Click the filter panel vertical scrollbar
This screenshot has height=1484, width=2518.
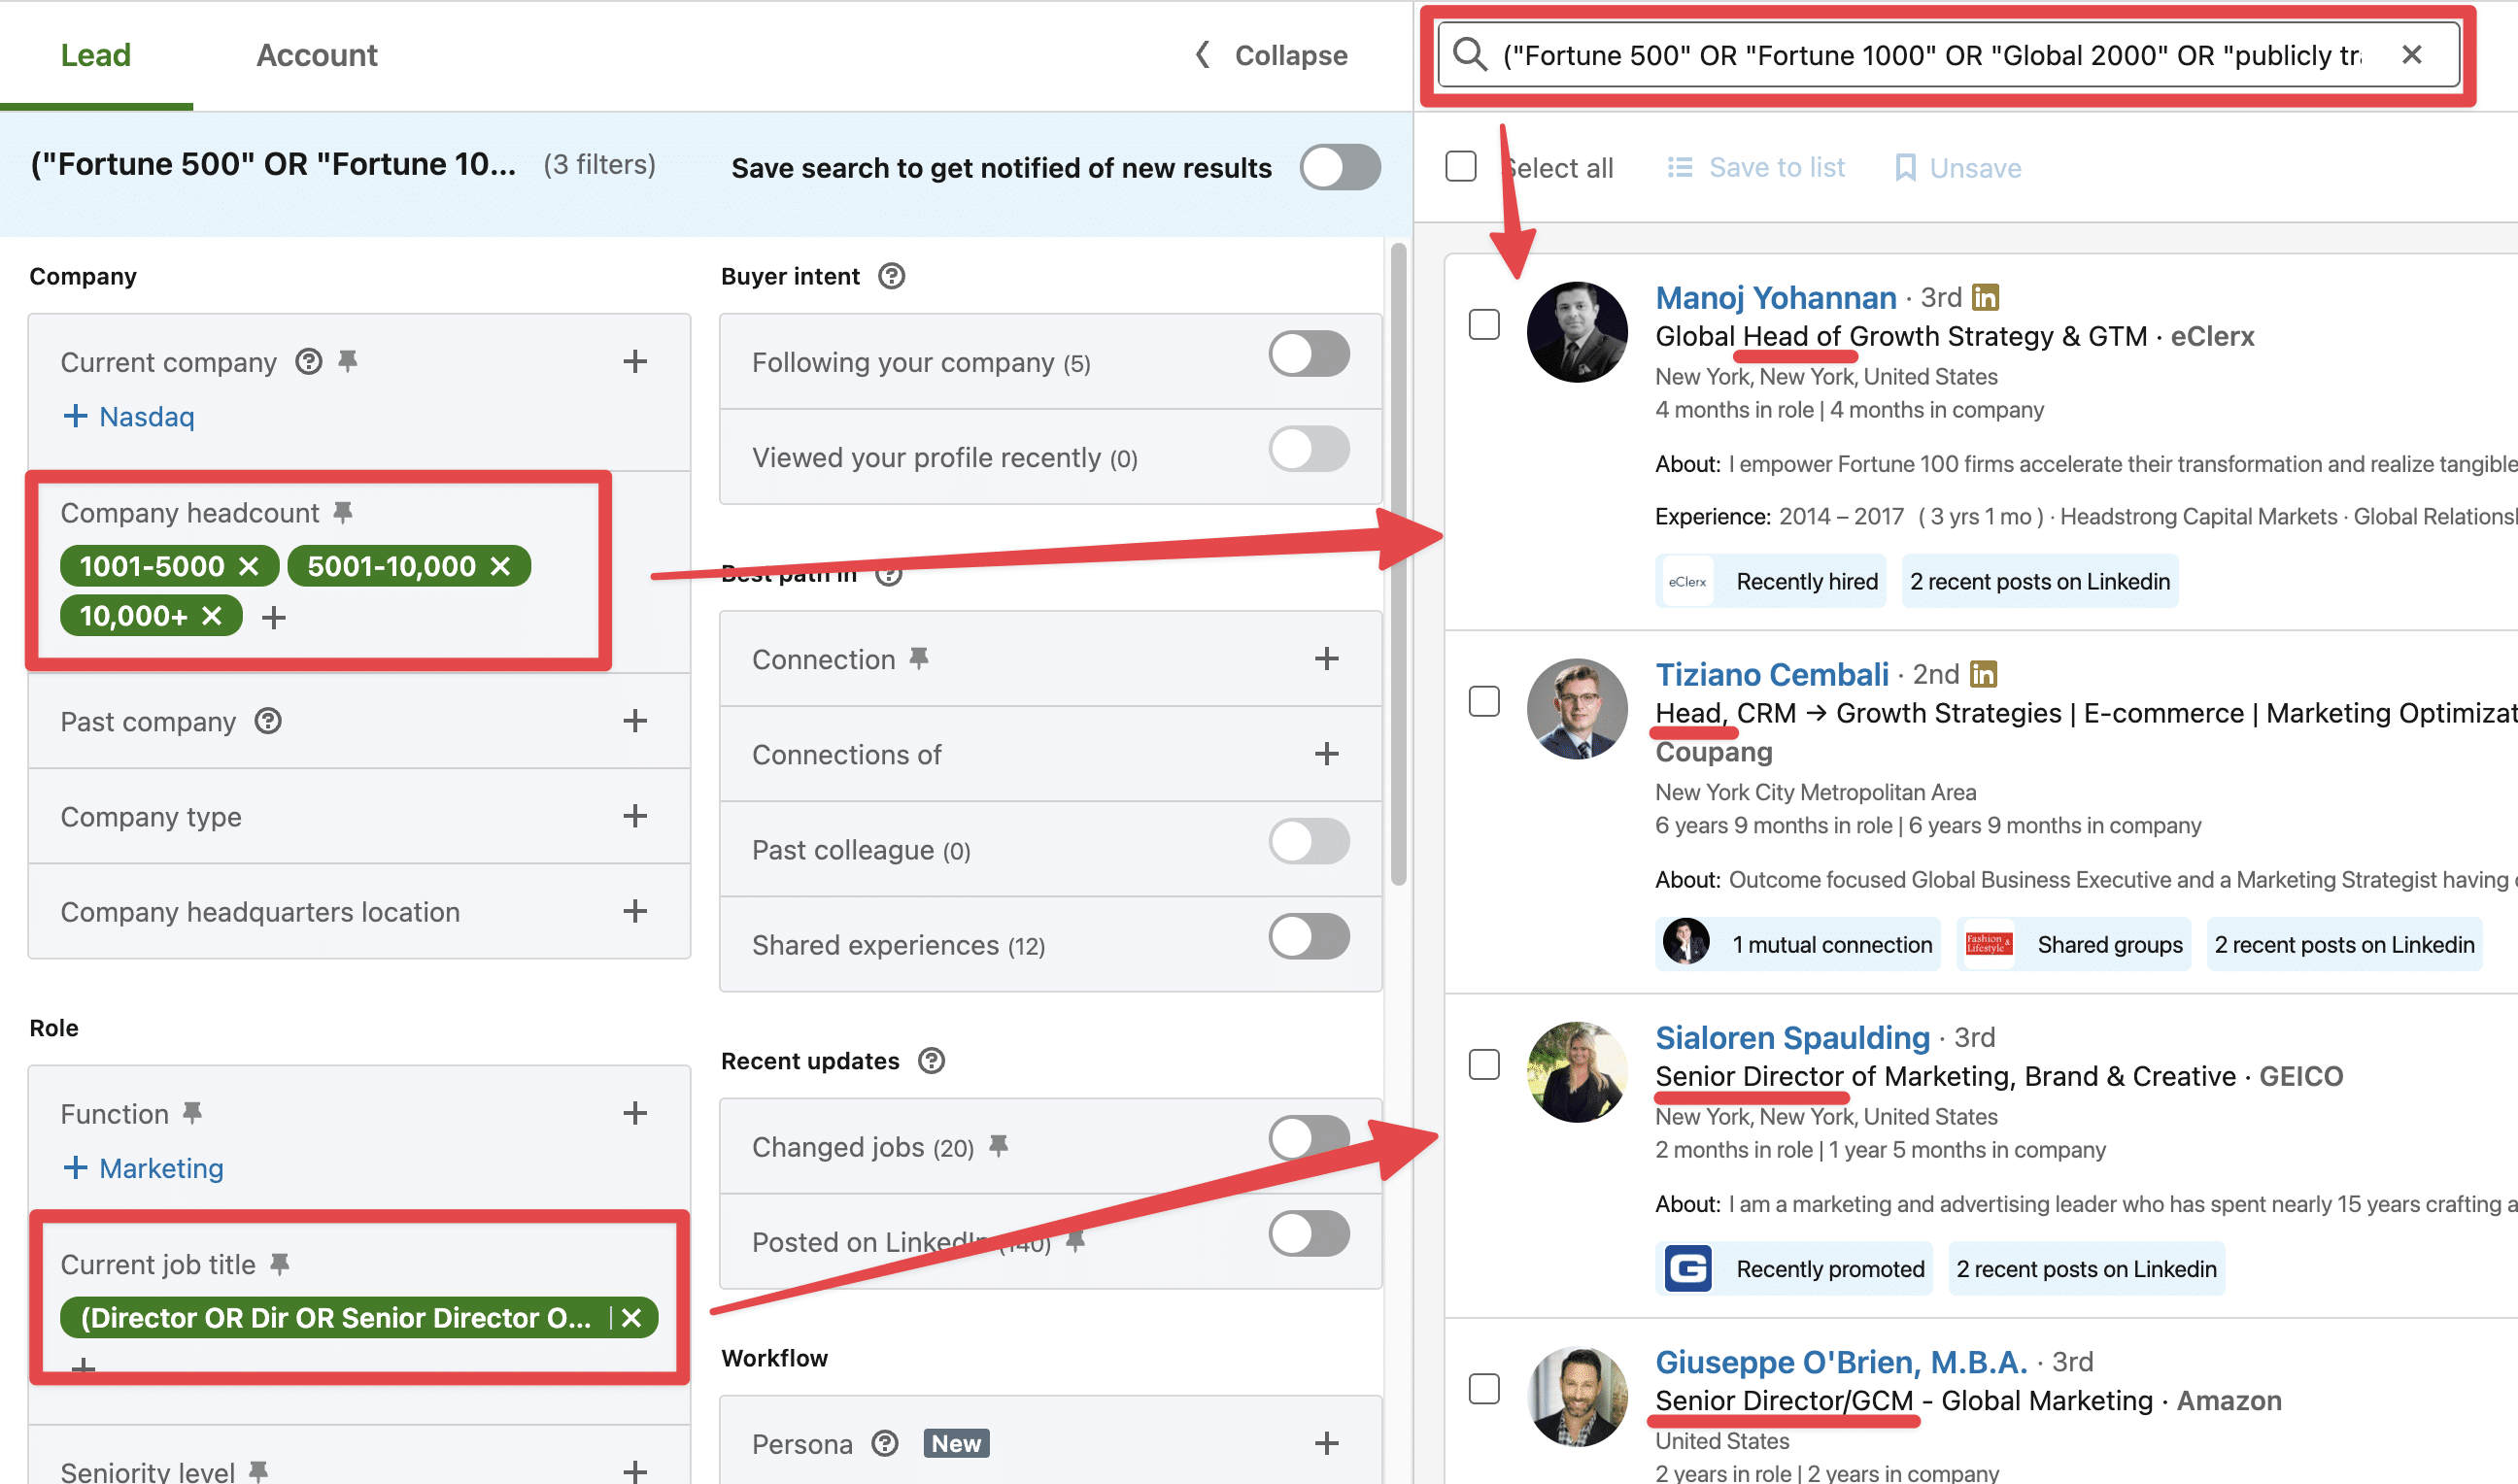(x=1398, y=565)
